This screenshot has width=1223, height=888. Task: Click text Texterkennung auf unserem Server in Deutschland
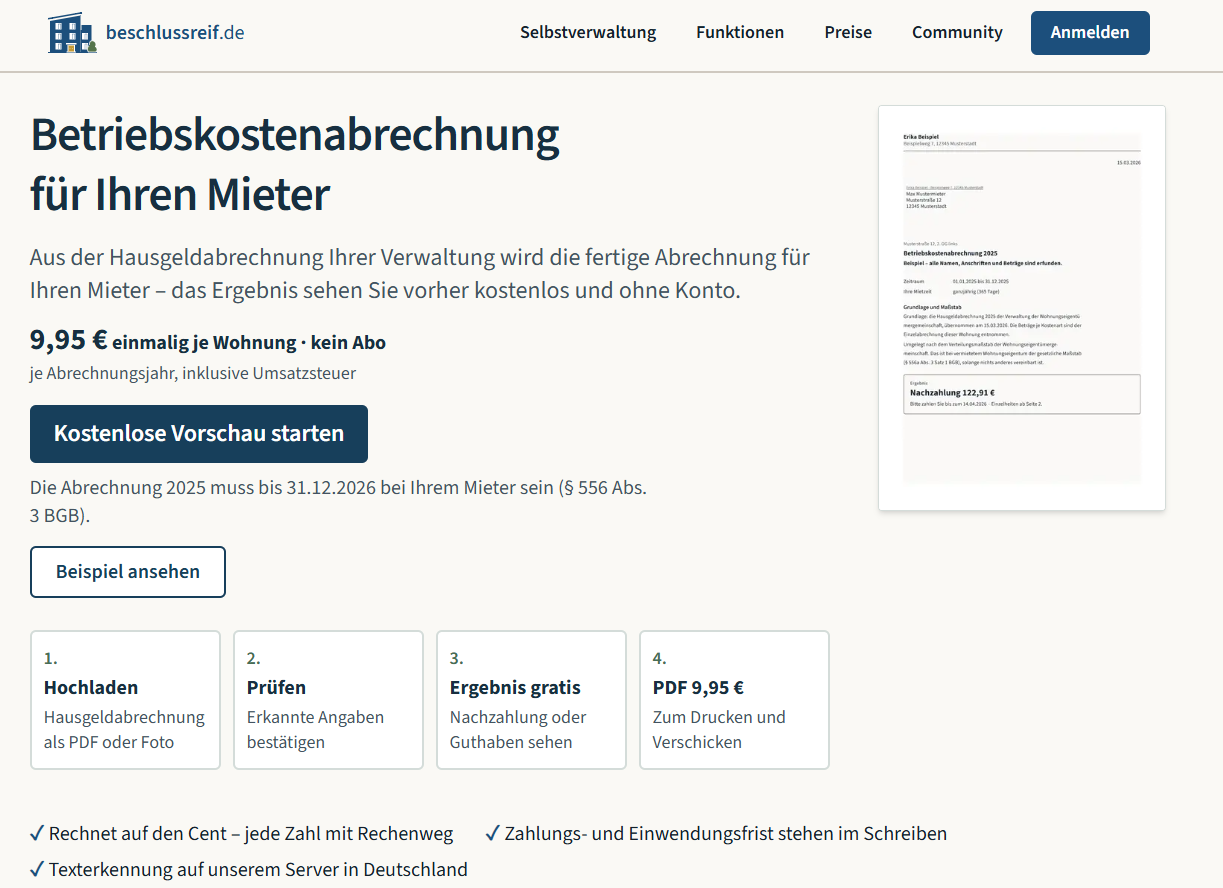[258, 869]
